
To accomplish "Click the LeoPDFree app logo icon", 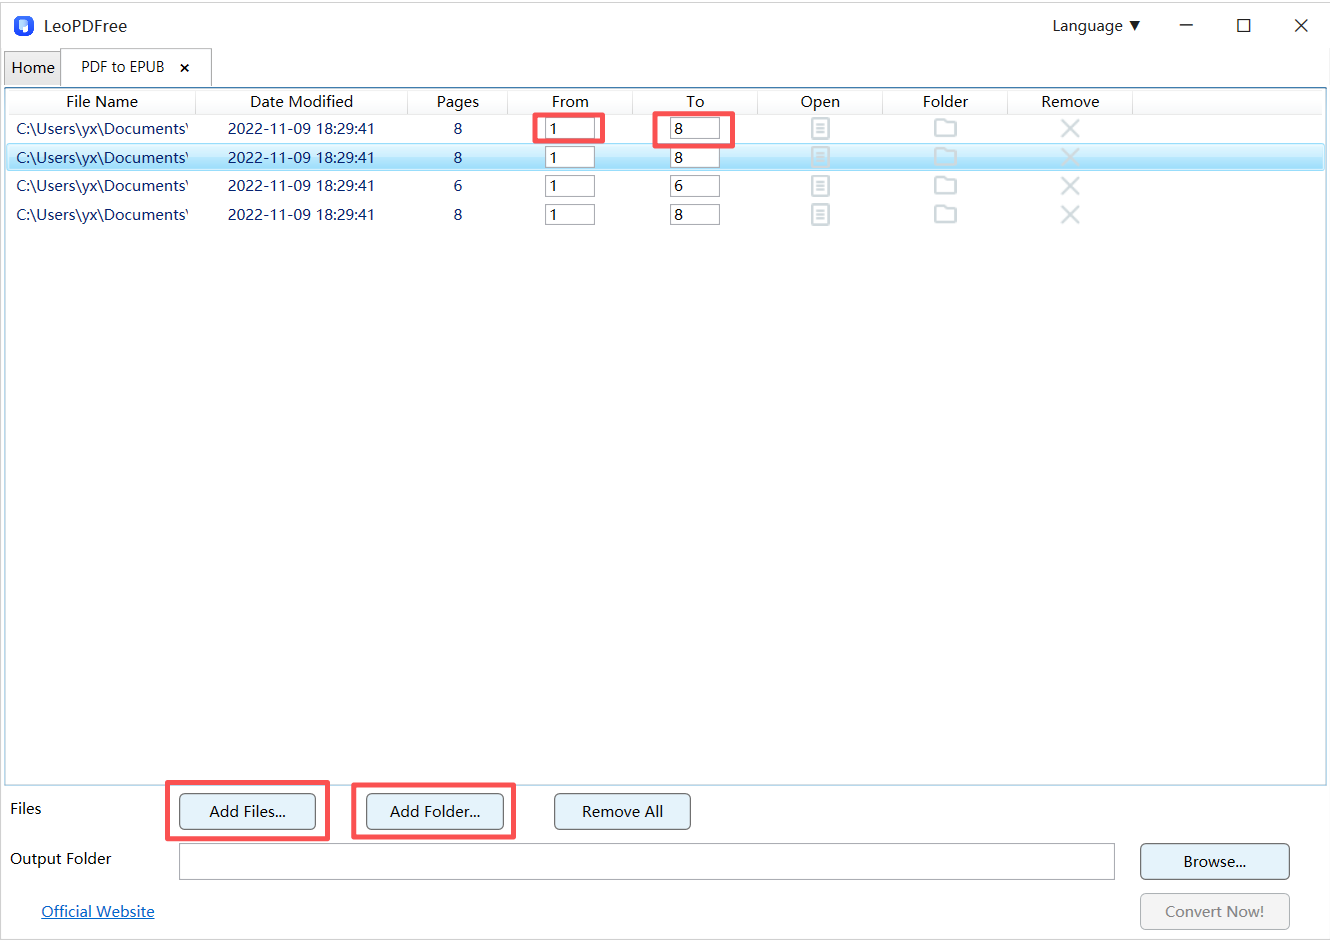I will (24, 26).
